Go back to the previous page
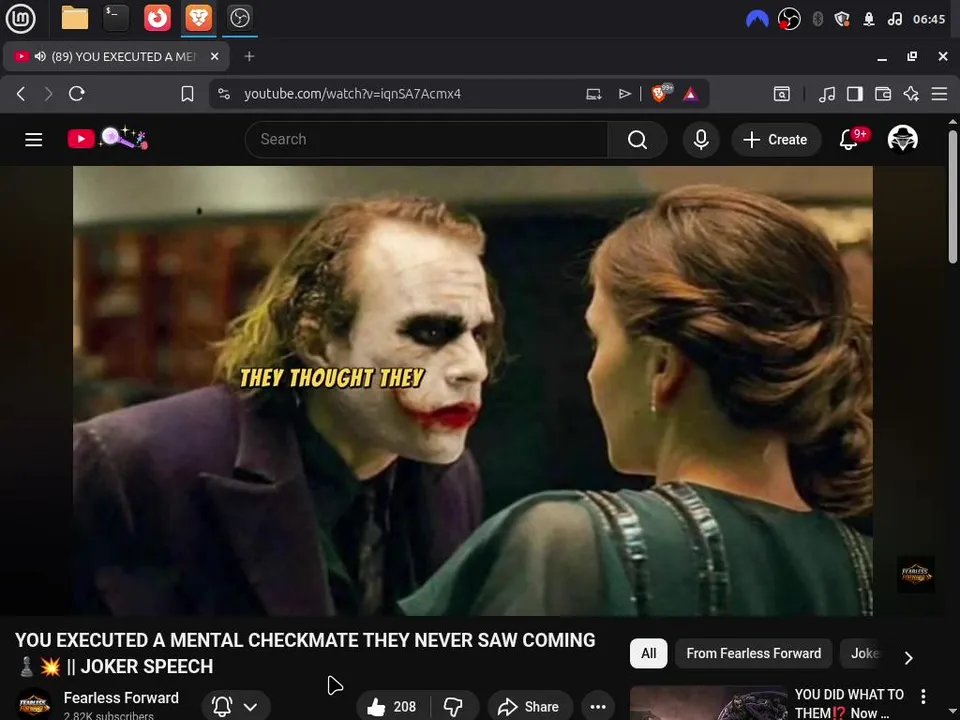 21,94
